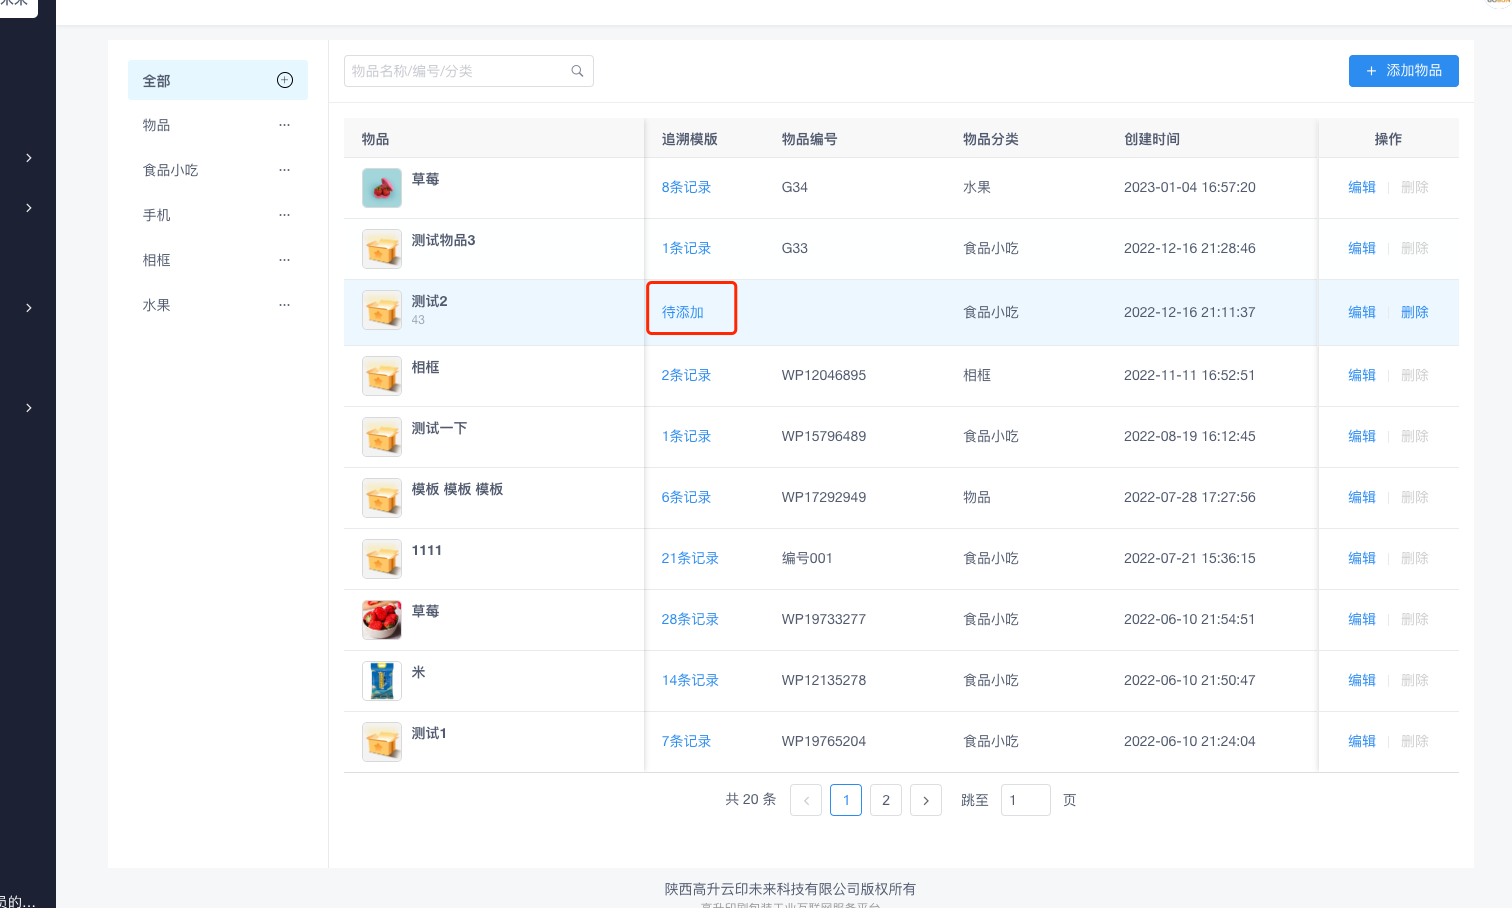Open the more options dots for 水果 category

[285, 305]
